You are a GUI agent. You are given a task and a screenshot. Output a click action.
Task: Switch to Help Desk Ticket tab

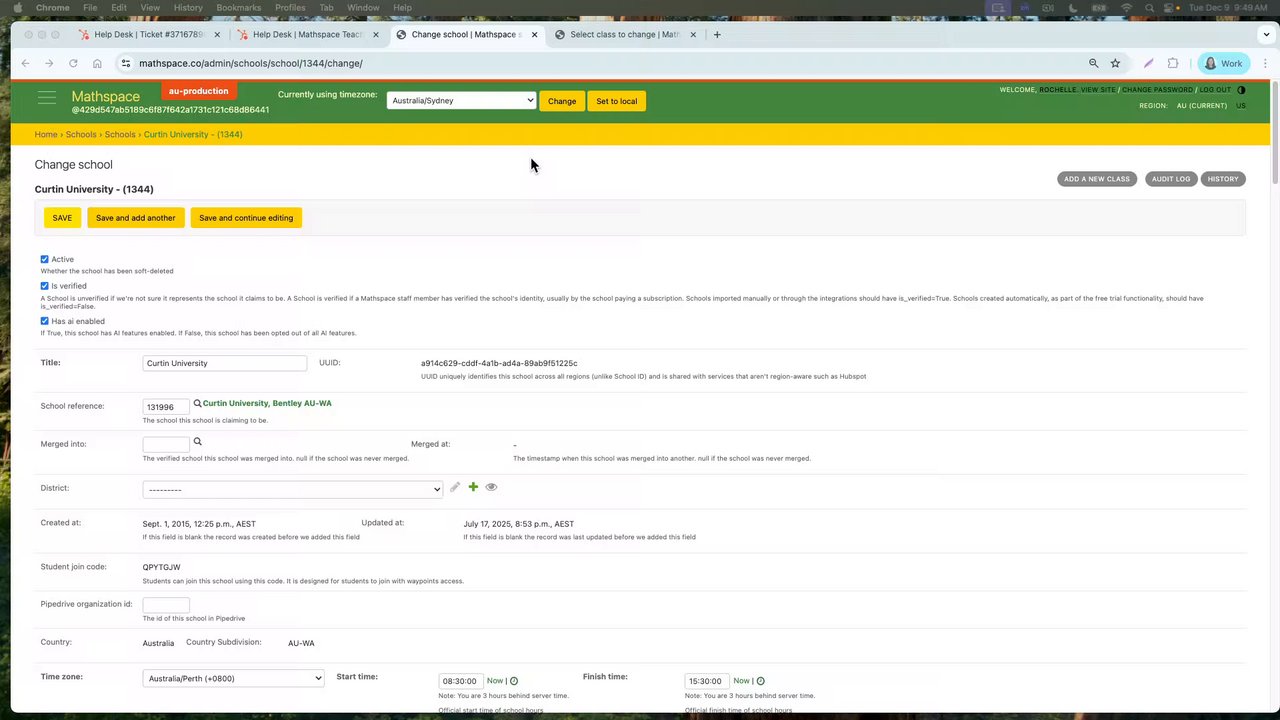tap(150, 34)
